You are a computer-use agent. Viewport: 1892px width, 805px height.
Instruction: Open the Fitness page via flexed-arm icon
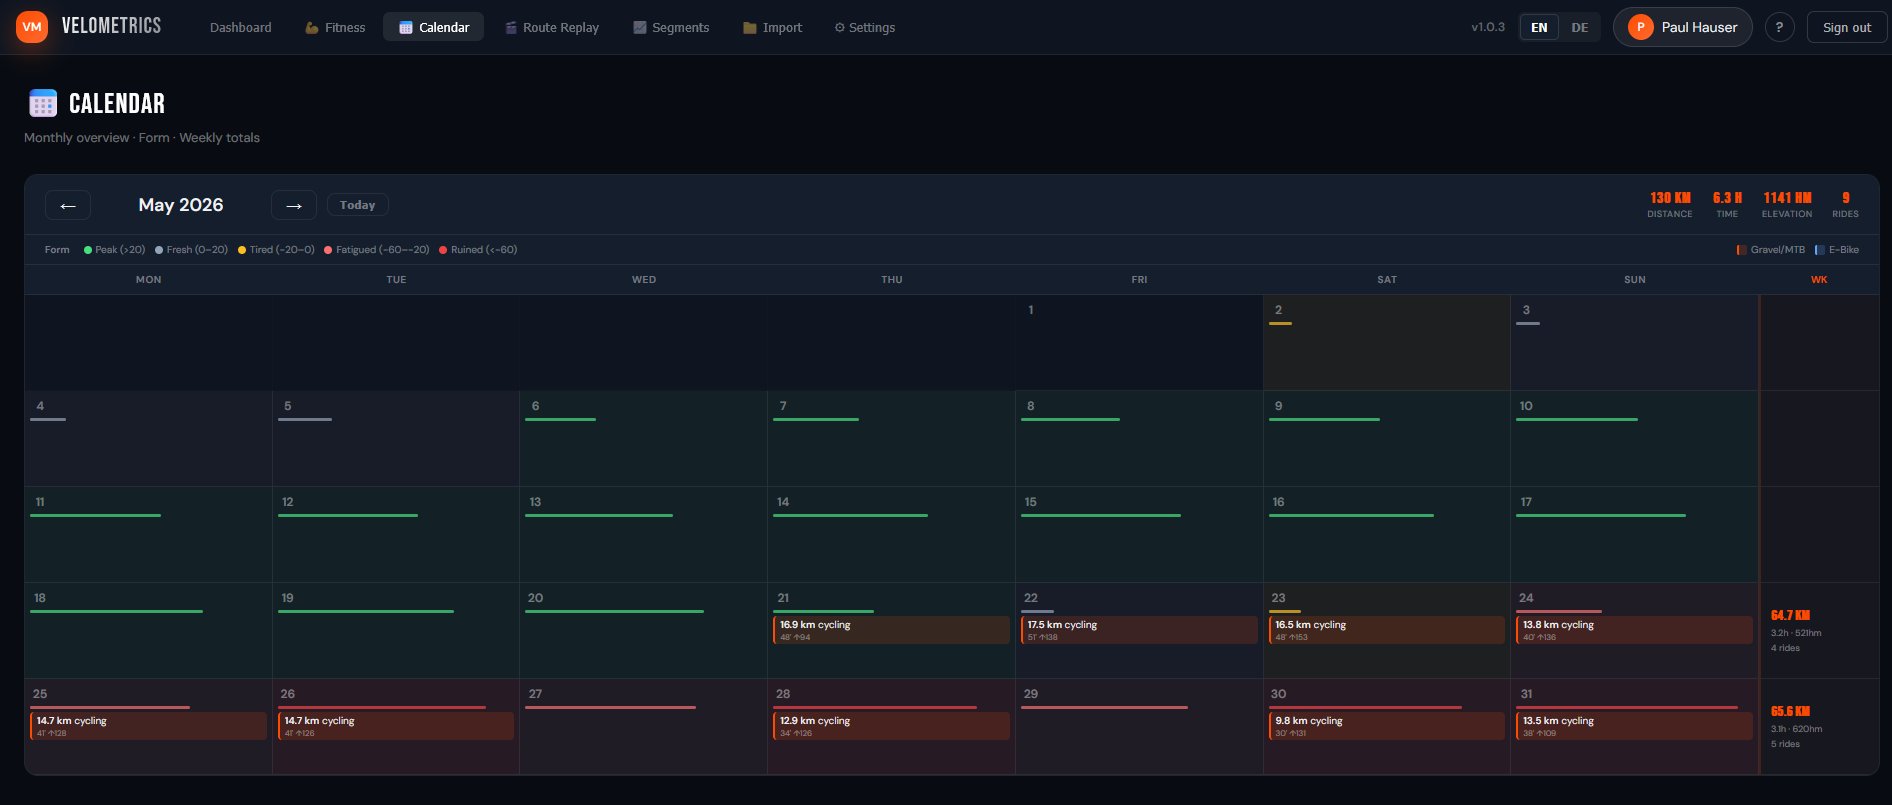pos(312,28)
